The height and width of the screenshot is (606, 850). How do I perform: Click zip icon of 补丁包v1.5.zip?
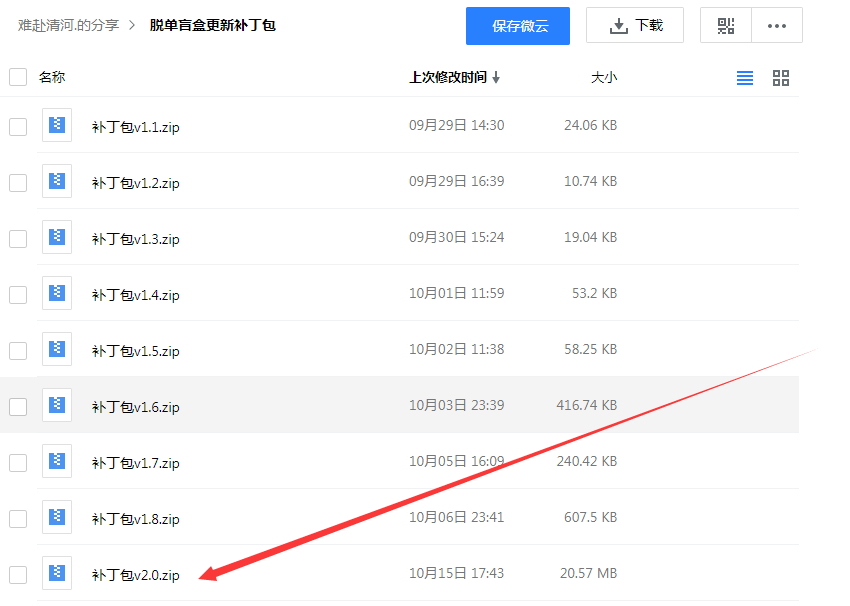point(57,349)
